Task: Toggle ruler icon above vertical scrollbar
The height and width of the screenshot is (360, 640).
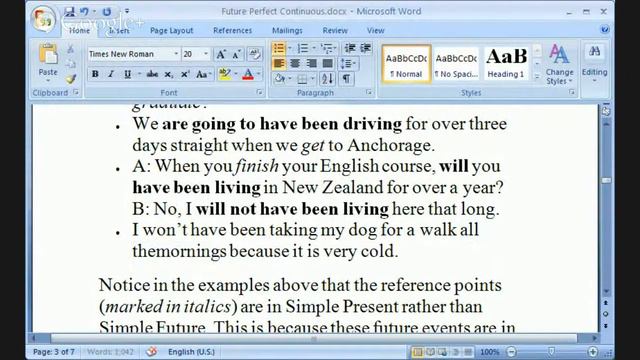Action: coord(606,111)
